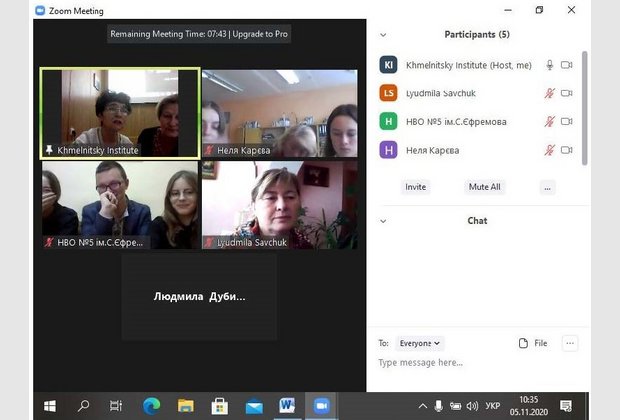The image size is (620, 420).
Task: Click the system tray battery icon
Action: coord(456,406)
